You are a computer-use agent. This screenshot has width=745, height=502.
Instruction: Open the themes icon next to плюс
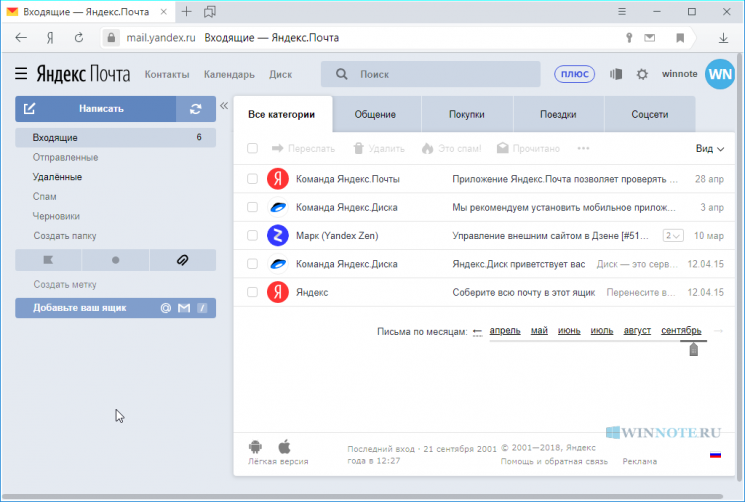[616, 74]
